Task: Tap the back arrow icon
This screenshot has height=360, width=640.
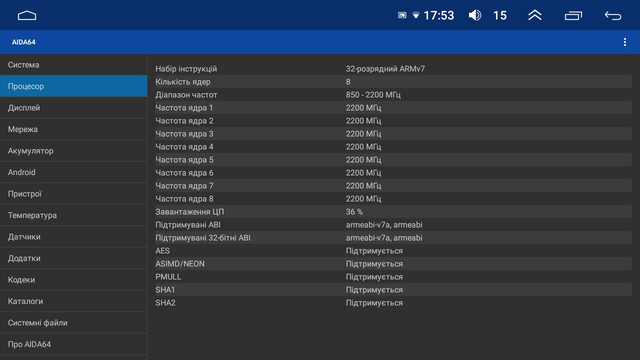Action: (x=613, y=16)
